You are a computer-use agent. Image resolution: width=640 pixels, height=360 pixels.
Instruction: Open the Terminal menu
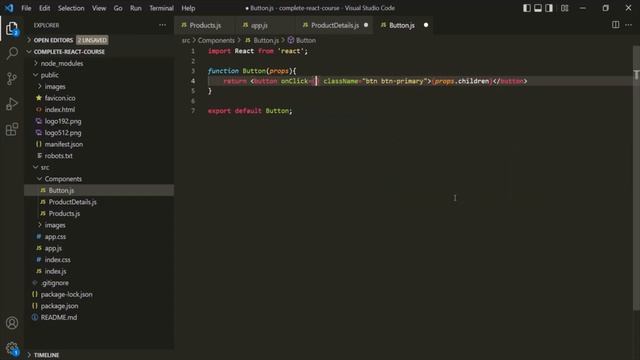(x=161, y=8)
